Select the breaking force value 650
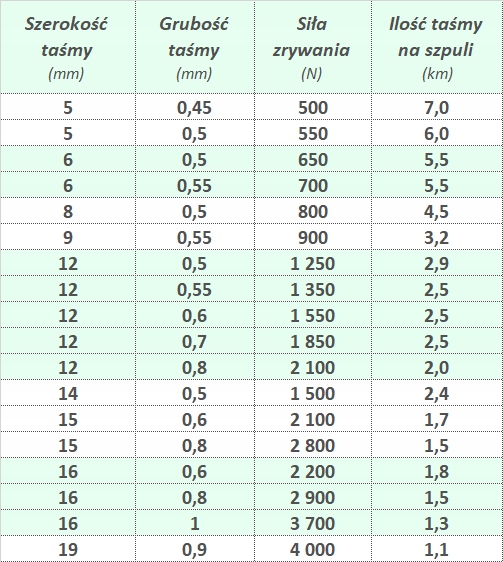Viewport: 503px width, 562px height. pos(313,159)
